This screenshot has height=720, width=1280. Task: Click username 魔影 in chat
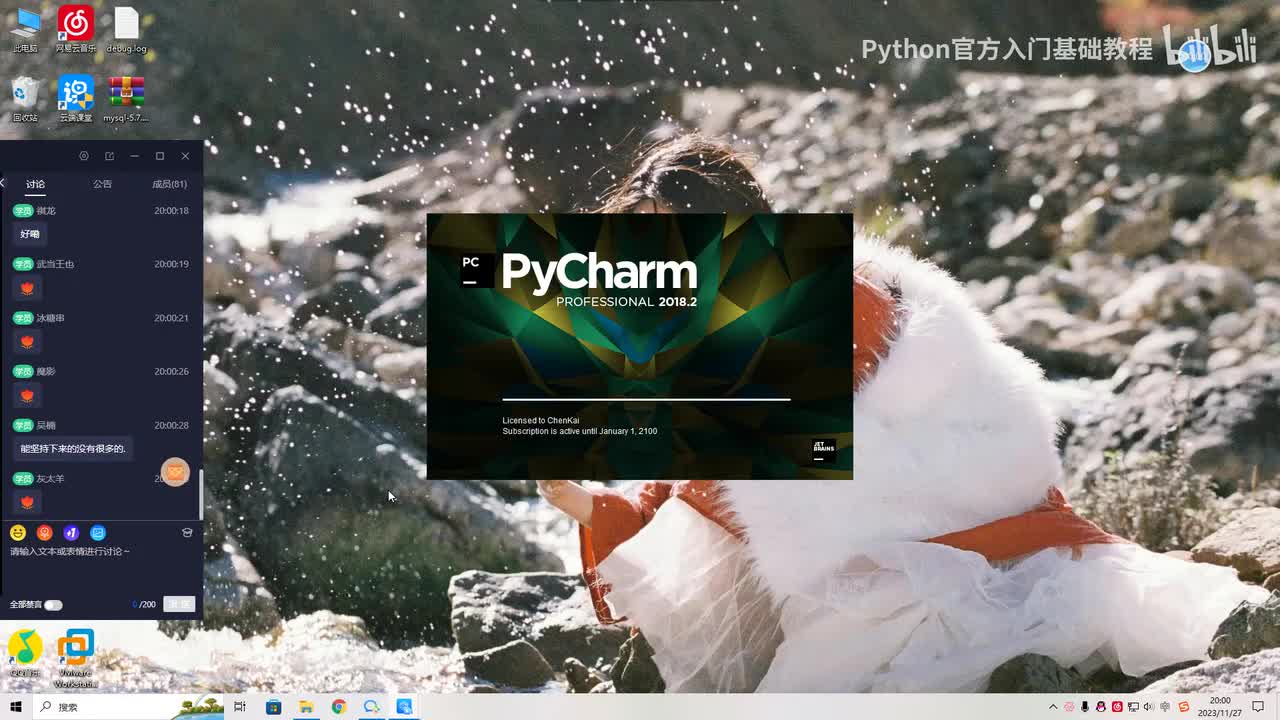(46, 372)
